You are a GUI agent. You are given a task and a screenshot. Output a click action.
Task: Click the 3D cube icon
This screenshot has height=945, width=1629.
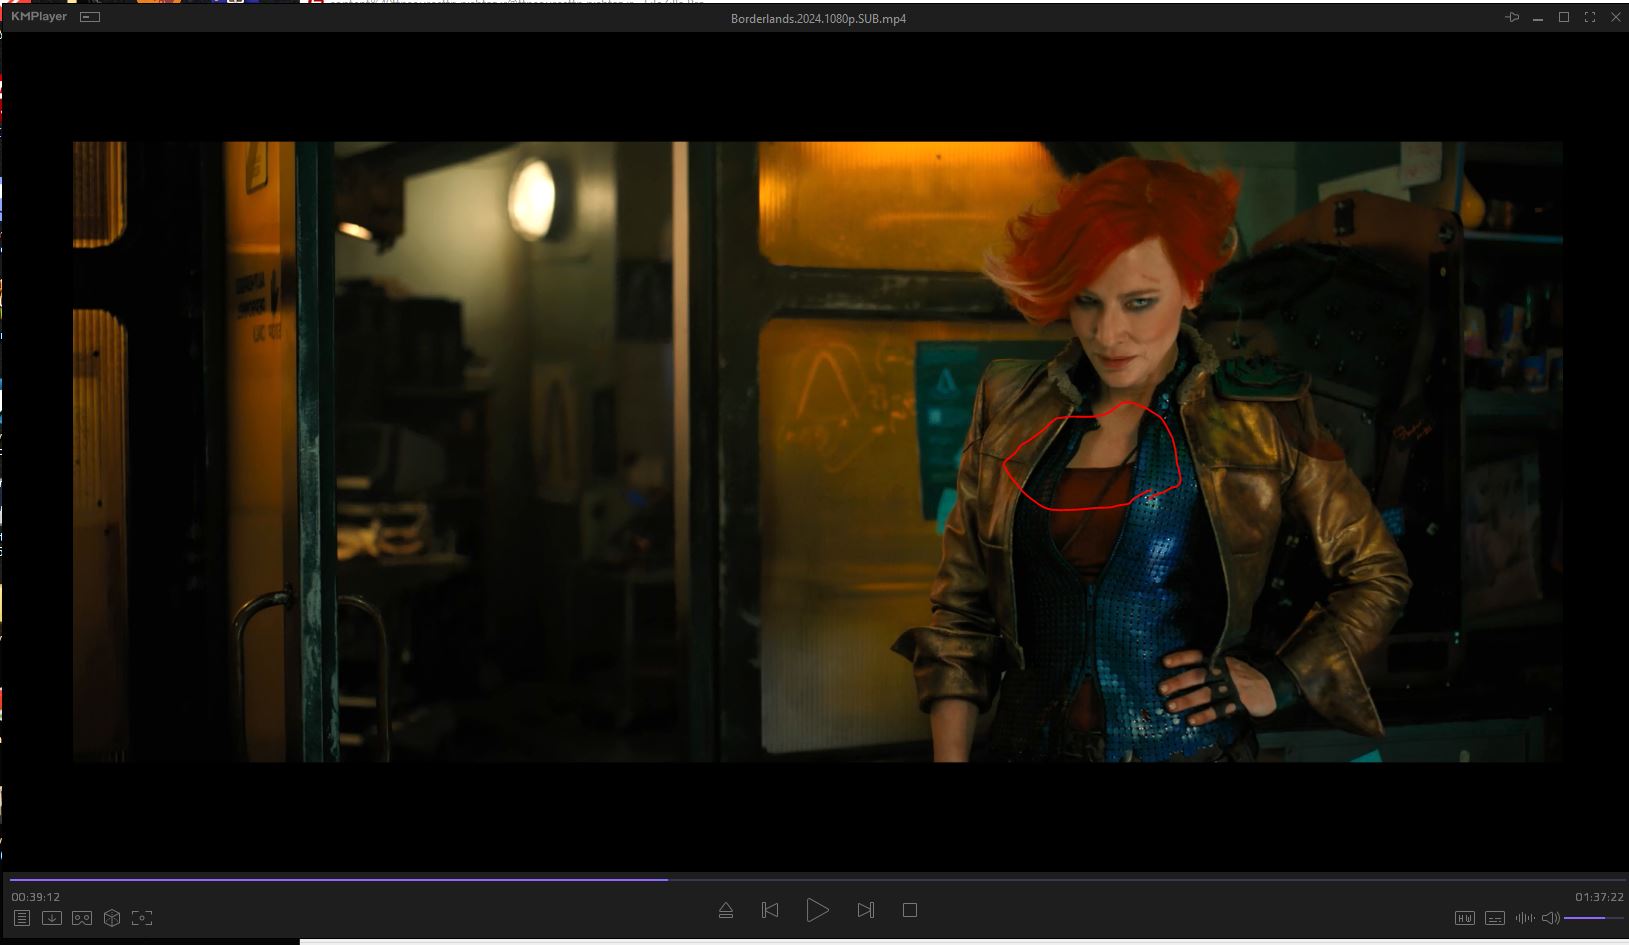(112, 918)
